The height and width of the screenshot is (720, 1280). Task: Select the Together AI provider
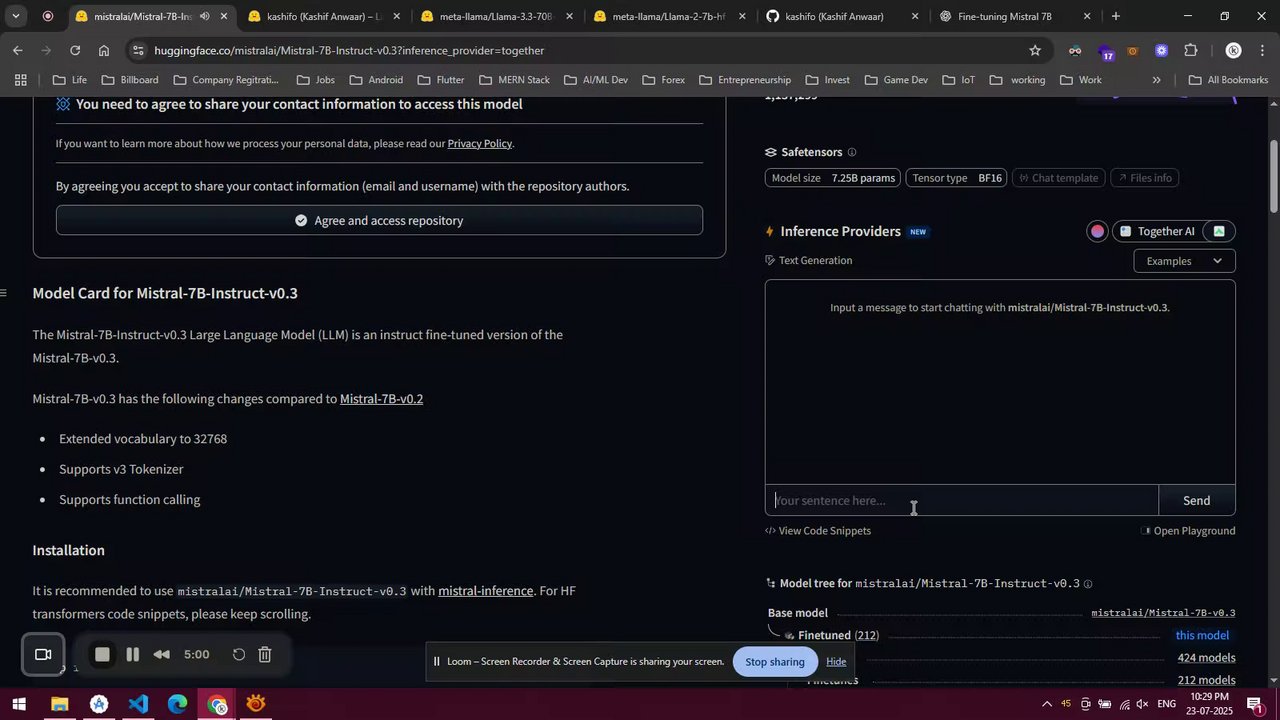(1157, 231)
